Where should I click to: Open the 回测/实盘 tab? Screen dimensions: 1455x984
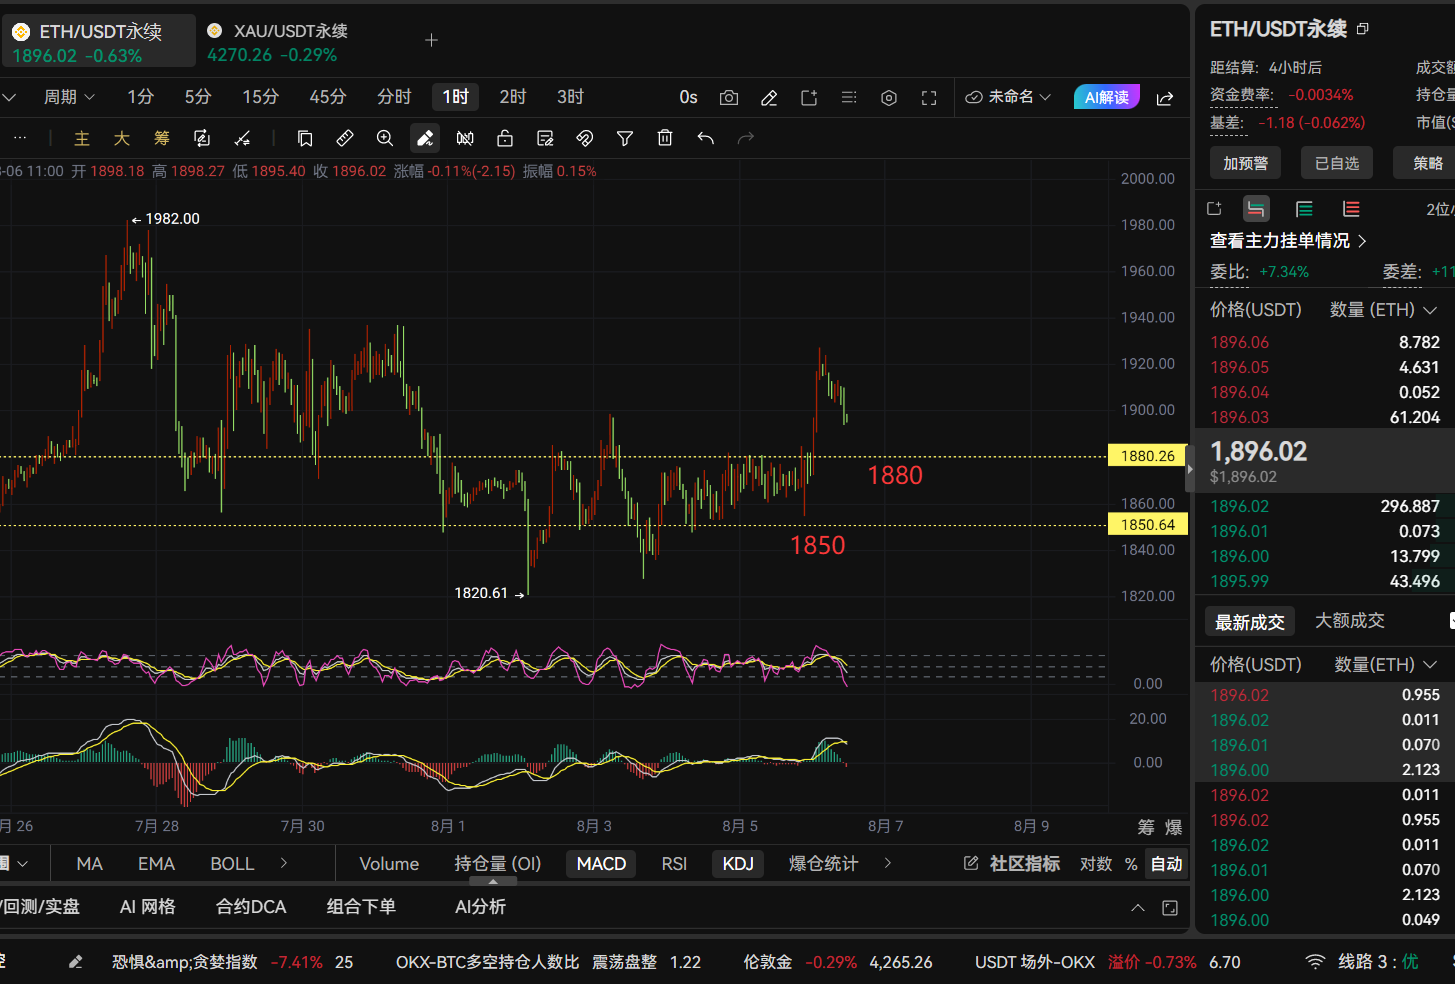[x=40, y=907]
